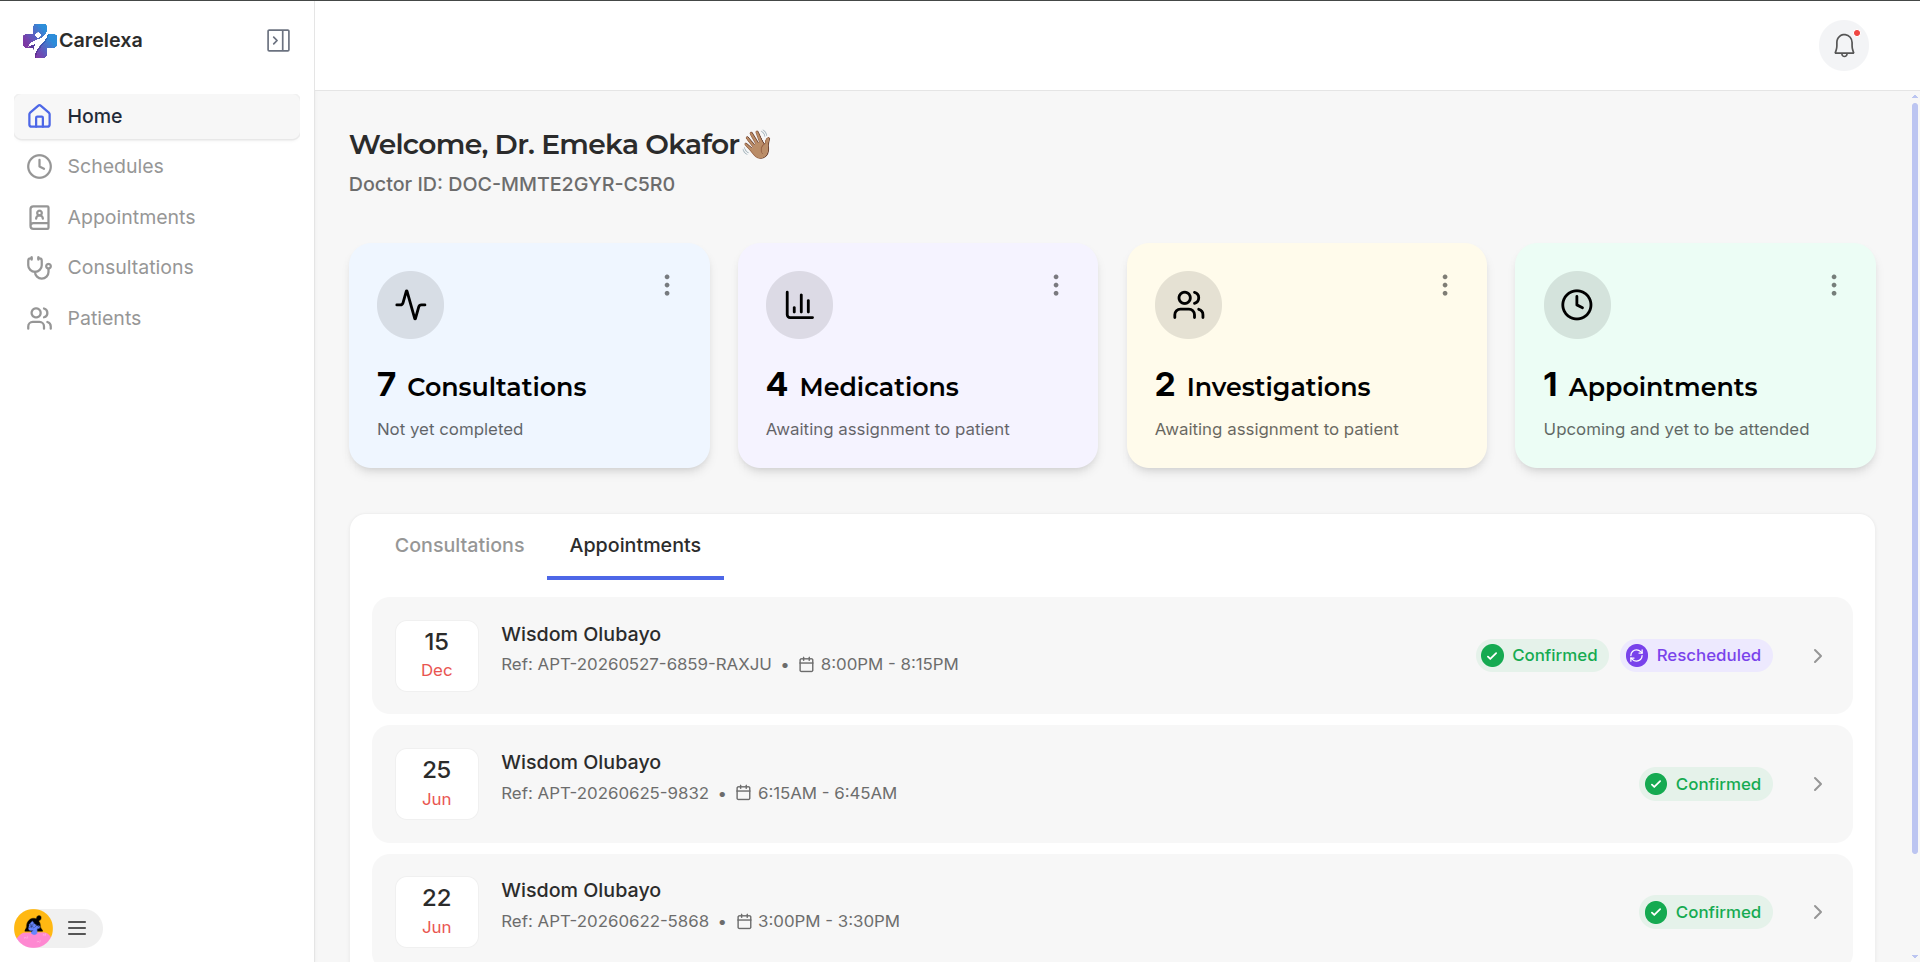Click the 15 Dec date tile
This screenshot has width=1920, height=962.
coord(437,656)
